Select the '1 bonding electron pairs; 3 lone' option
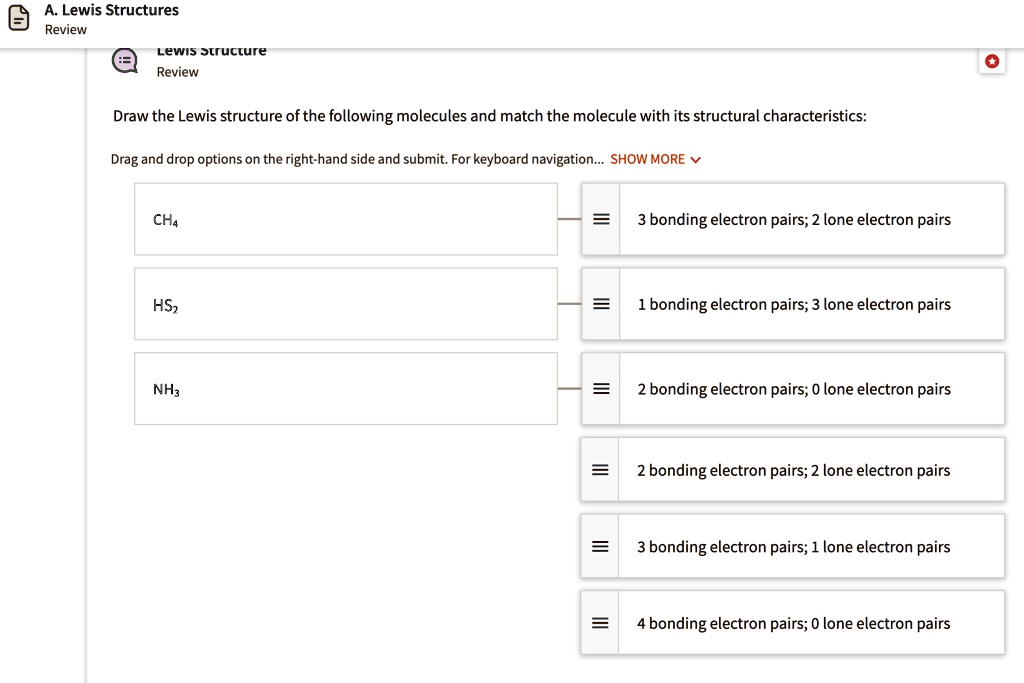The width and height of the screenshot is (1024, 683). 795,304
